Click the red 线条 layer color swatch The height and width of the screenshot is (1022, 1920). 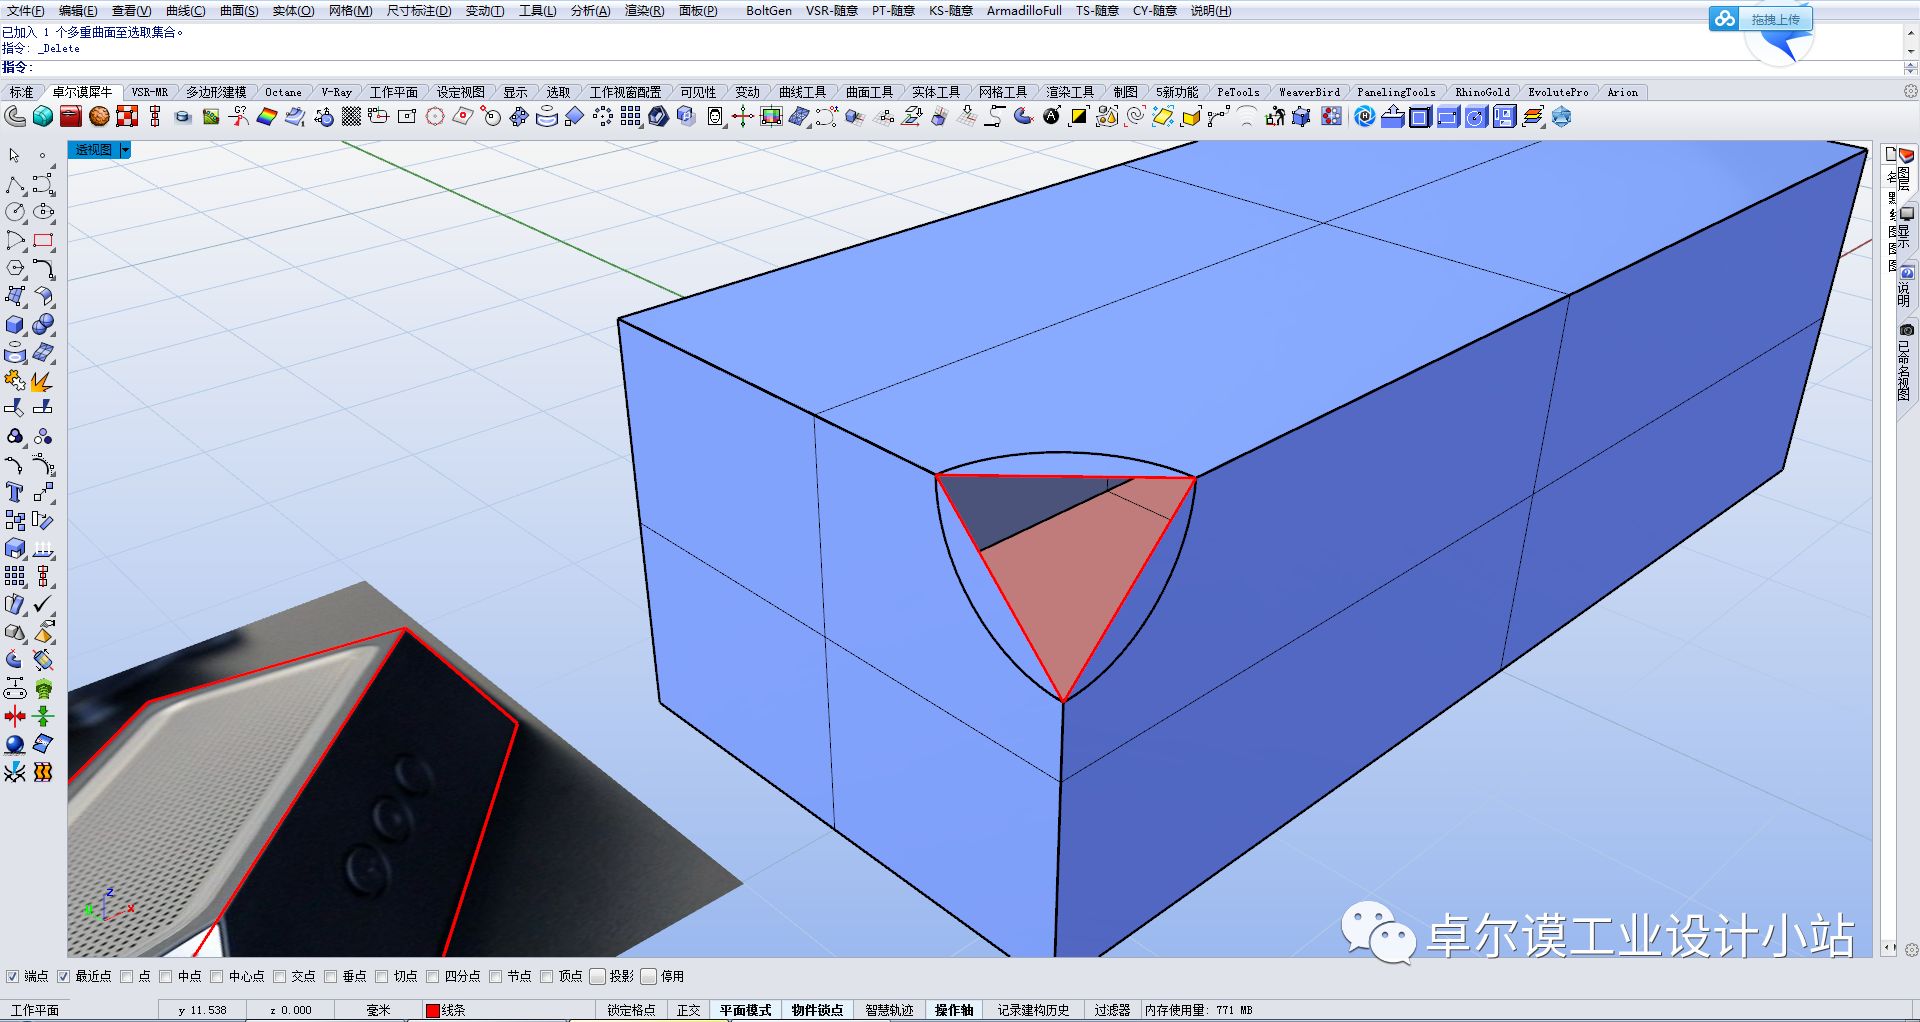[432, 1011]
